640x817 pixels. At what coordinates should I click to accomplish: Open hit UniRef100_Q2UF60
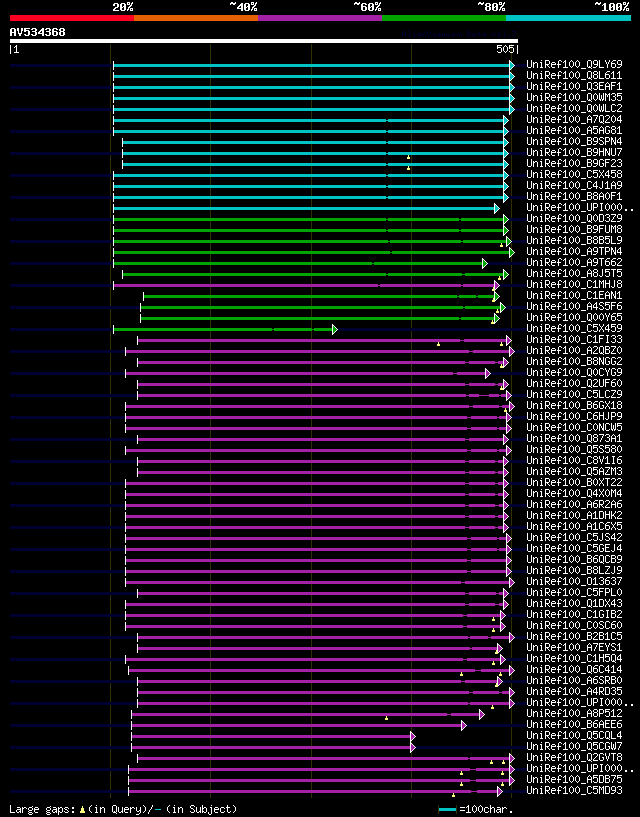574,383
